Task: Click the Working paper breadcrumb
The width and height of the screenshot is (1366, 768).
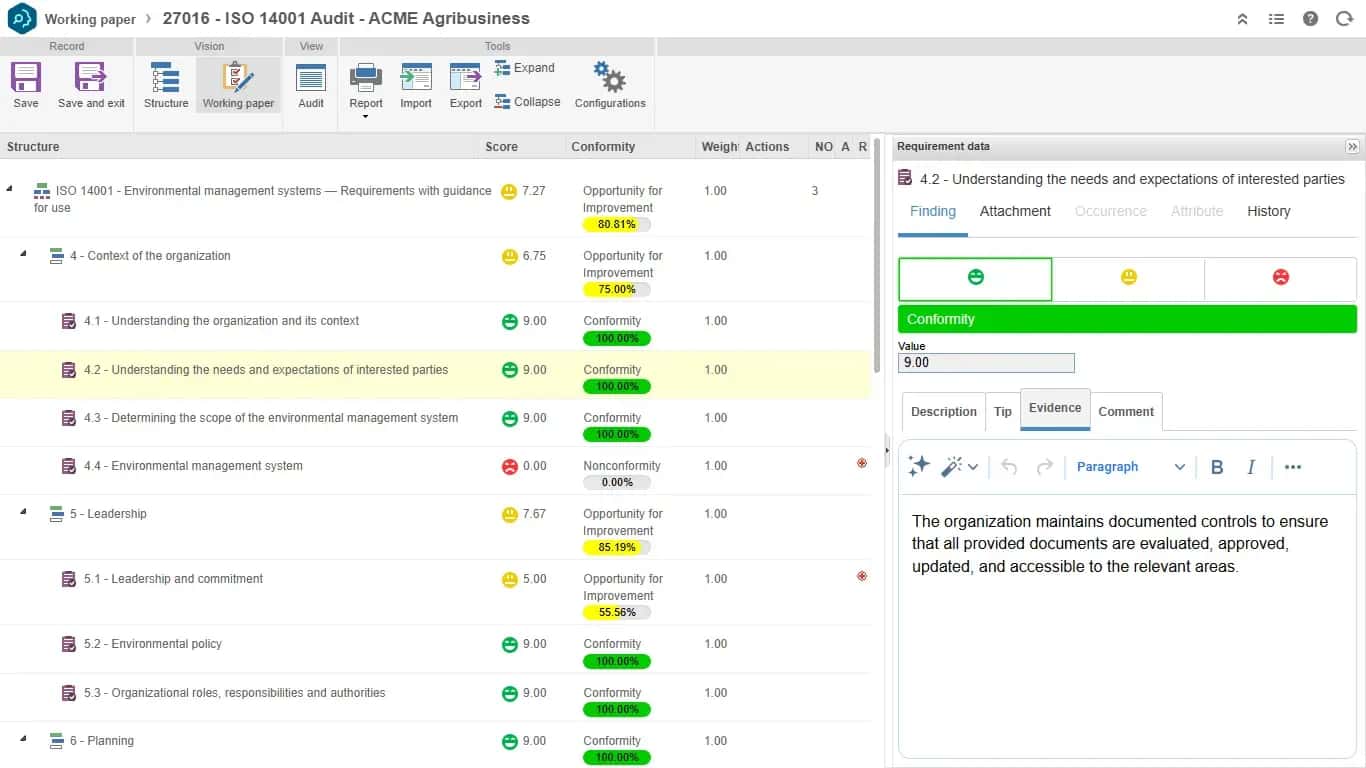Action: click(x=90, y=19)
